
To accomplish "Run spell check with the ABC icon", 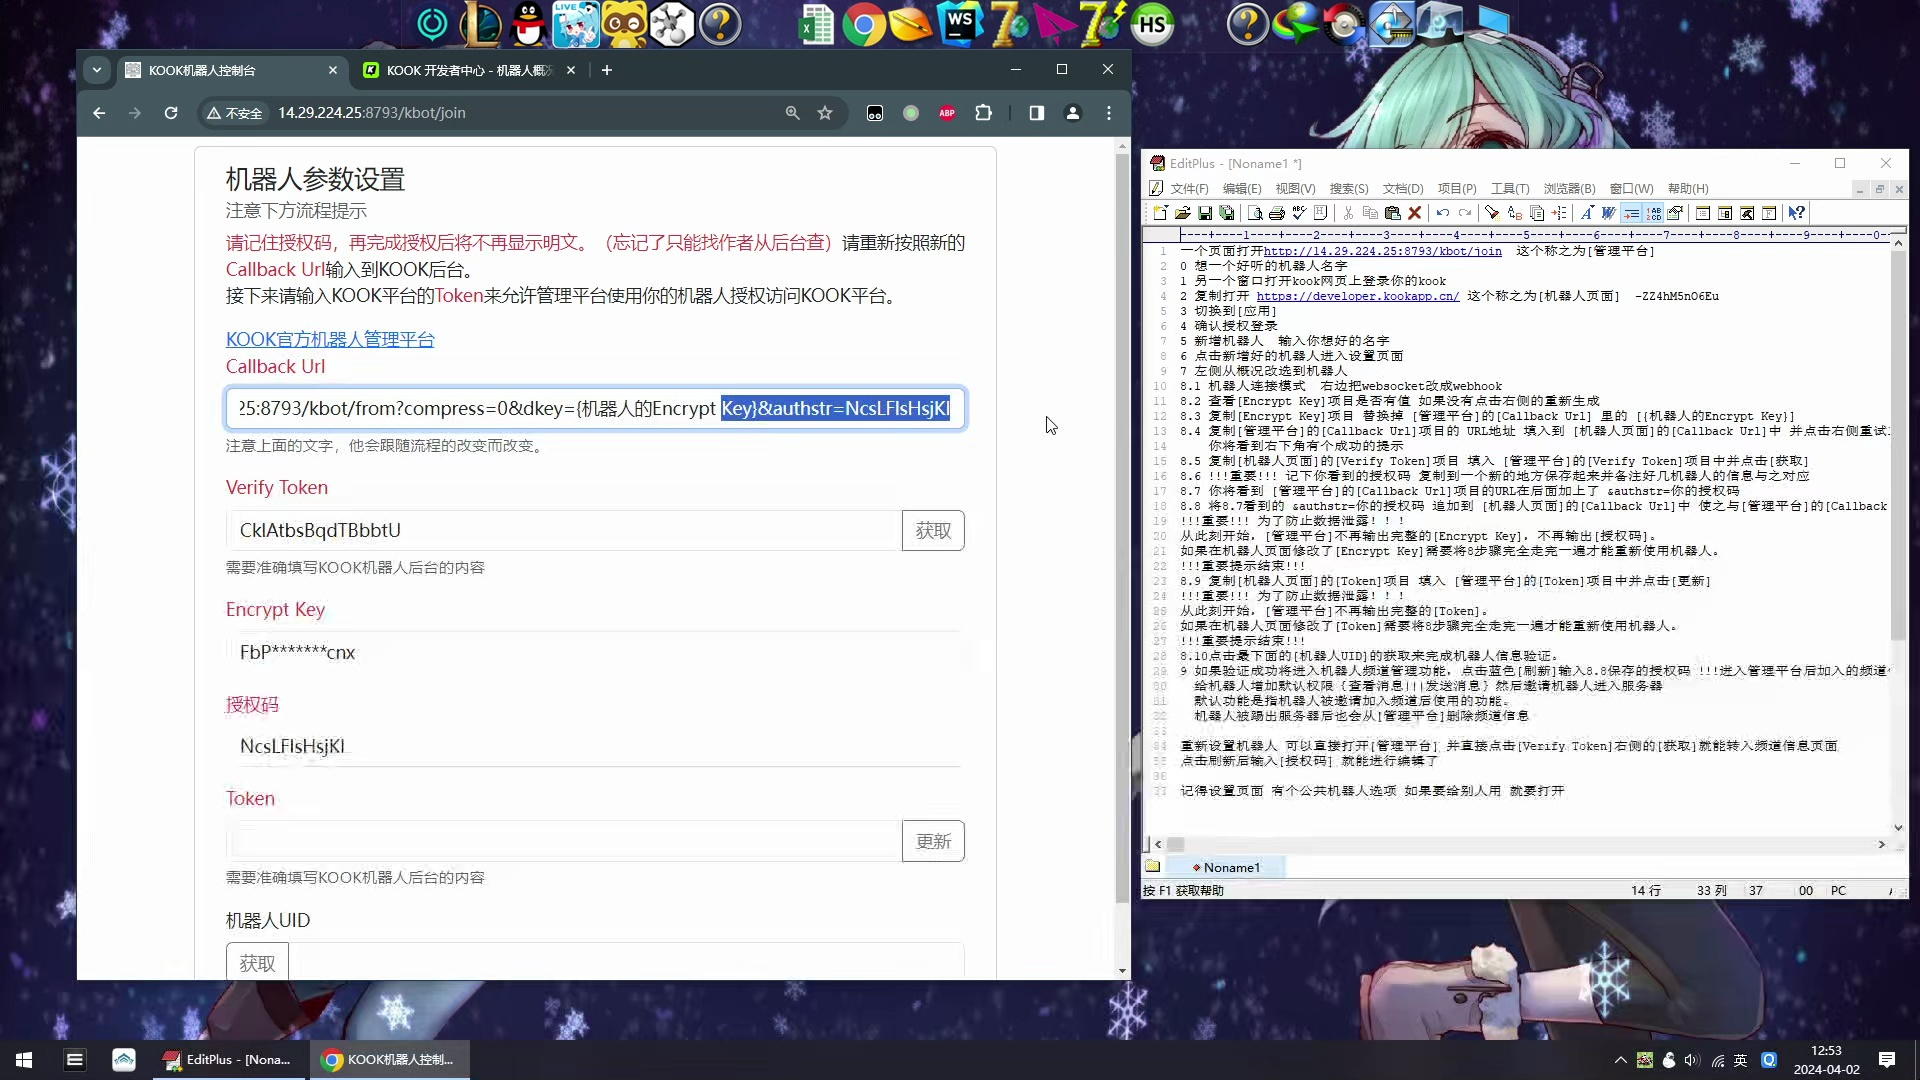I will [x=1299, y=213].
